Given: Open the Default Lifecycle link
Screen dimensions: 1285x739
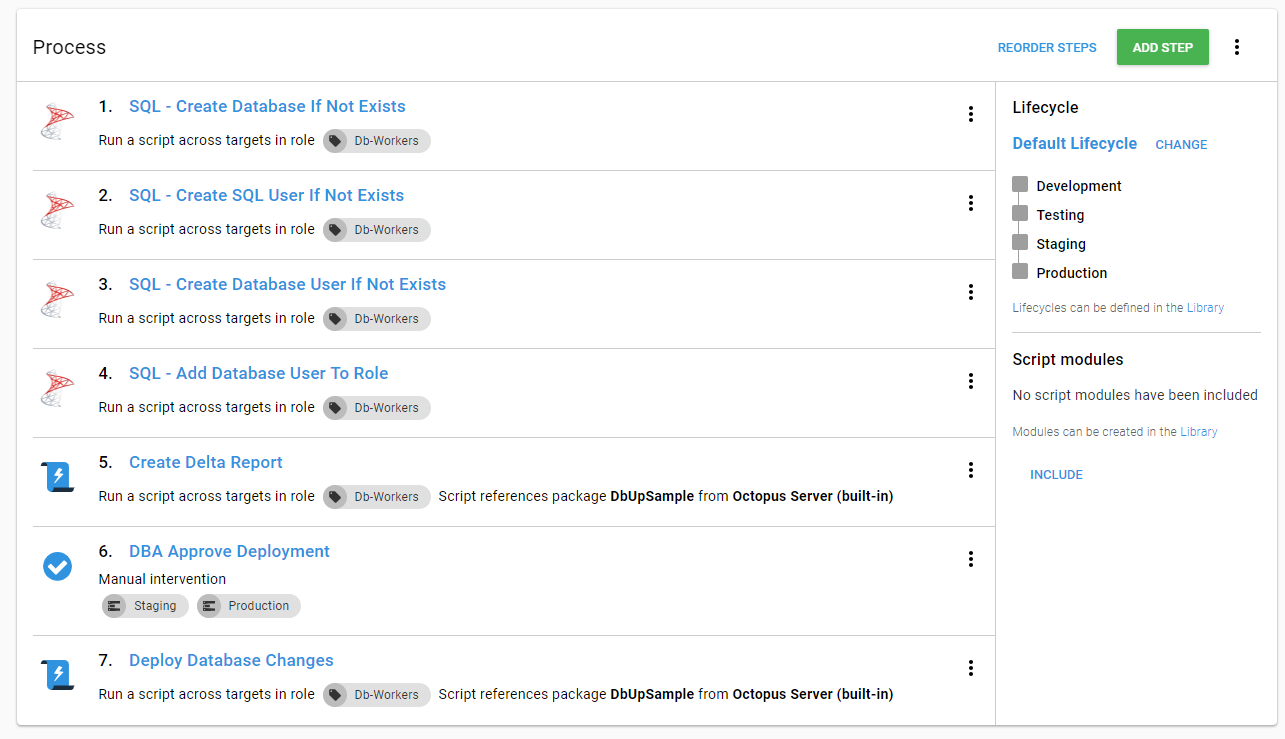Looking at the screenshot, I should pyautogui.click(x=1074, y=144).
